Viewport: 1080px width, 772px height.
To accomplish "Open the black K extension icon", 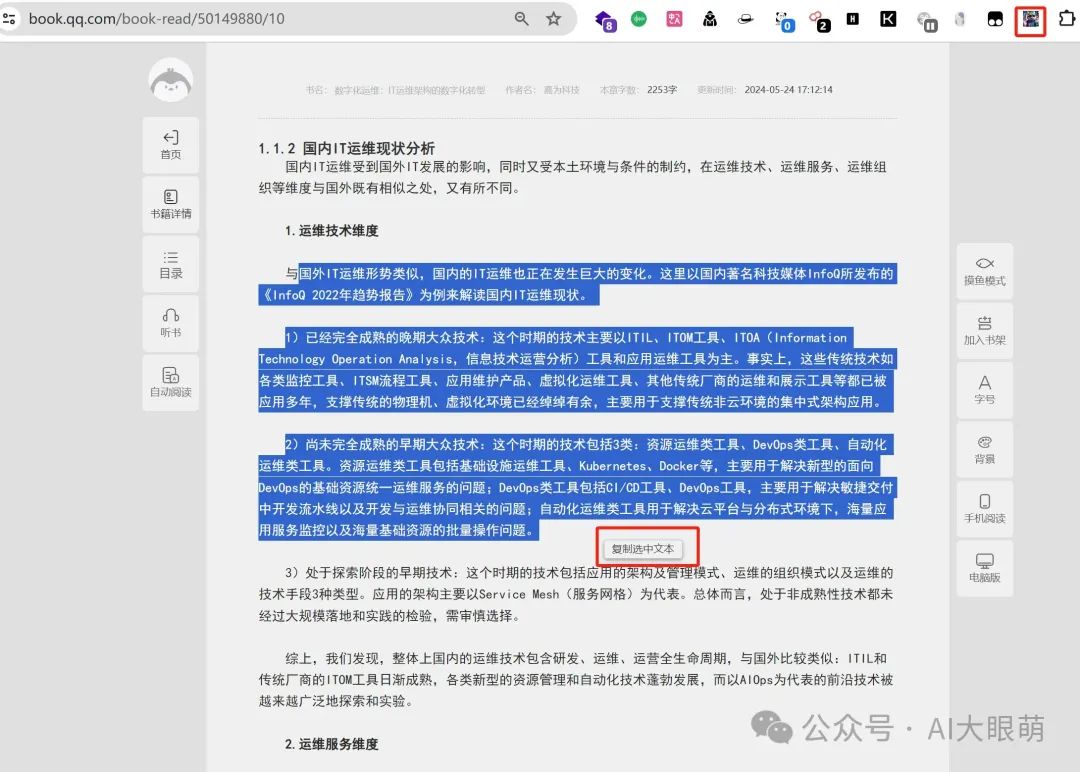I will pos(889,19).
